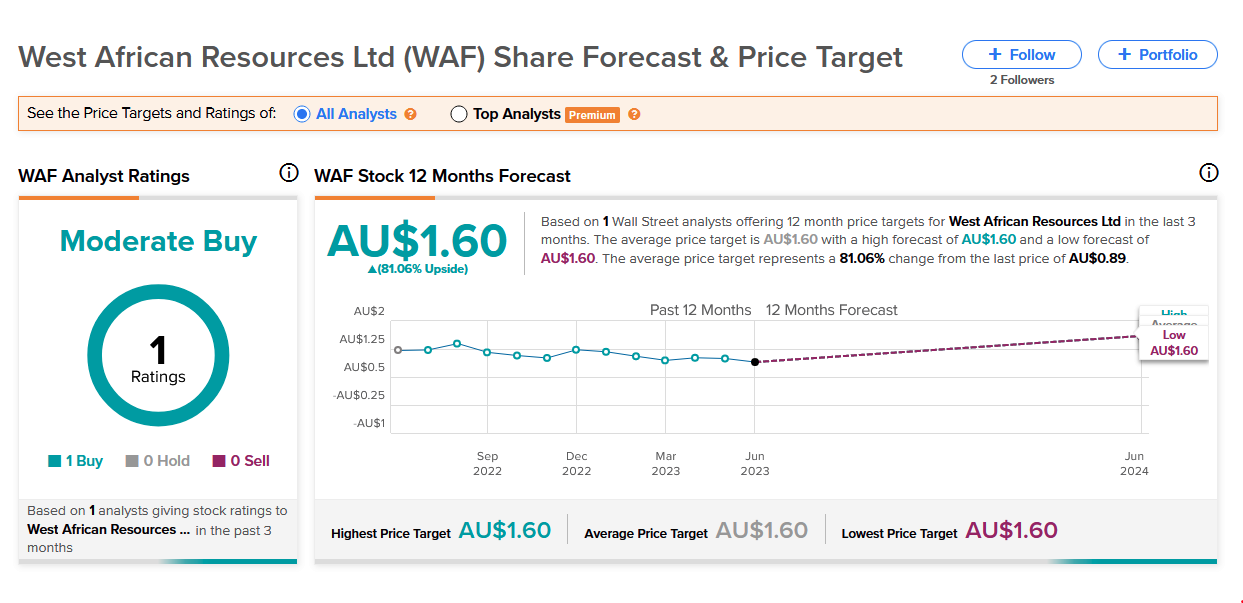Click the teal 1 Buy legend swatch
1243x603 pixels.
[x=55, y=462]
